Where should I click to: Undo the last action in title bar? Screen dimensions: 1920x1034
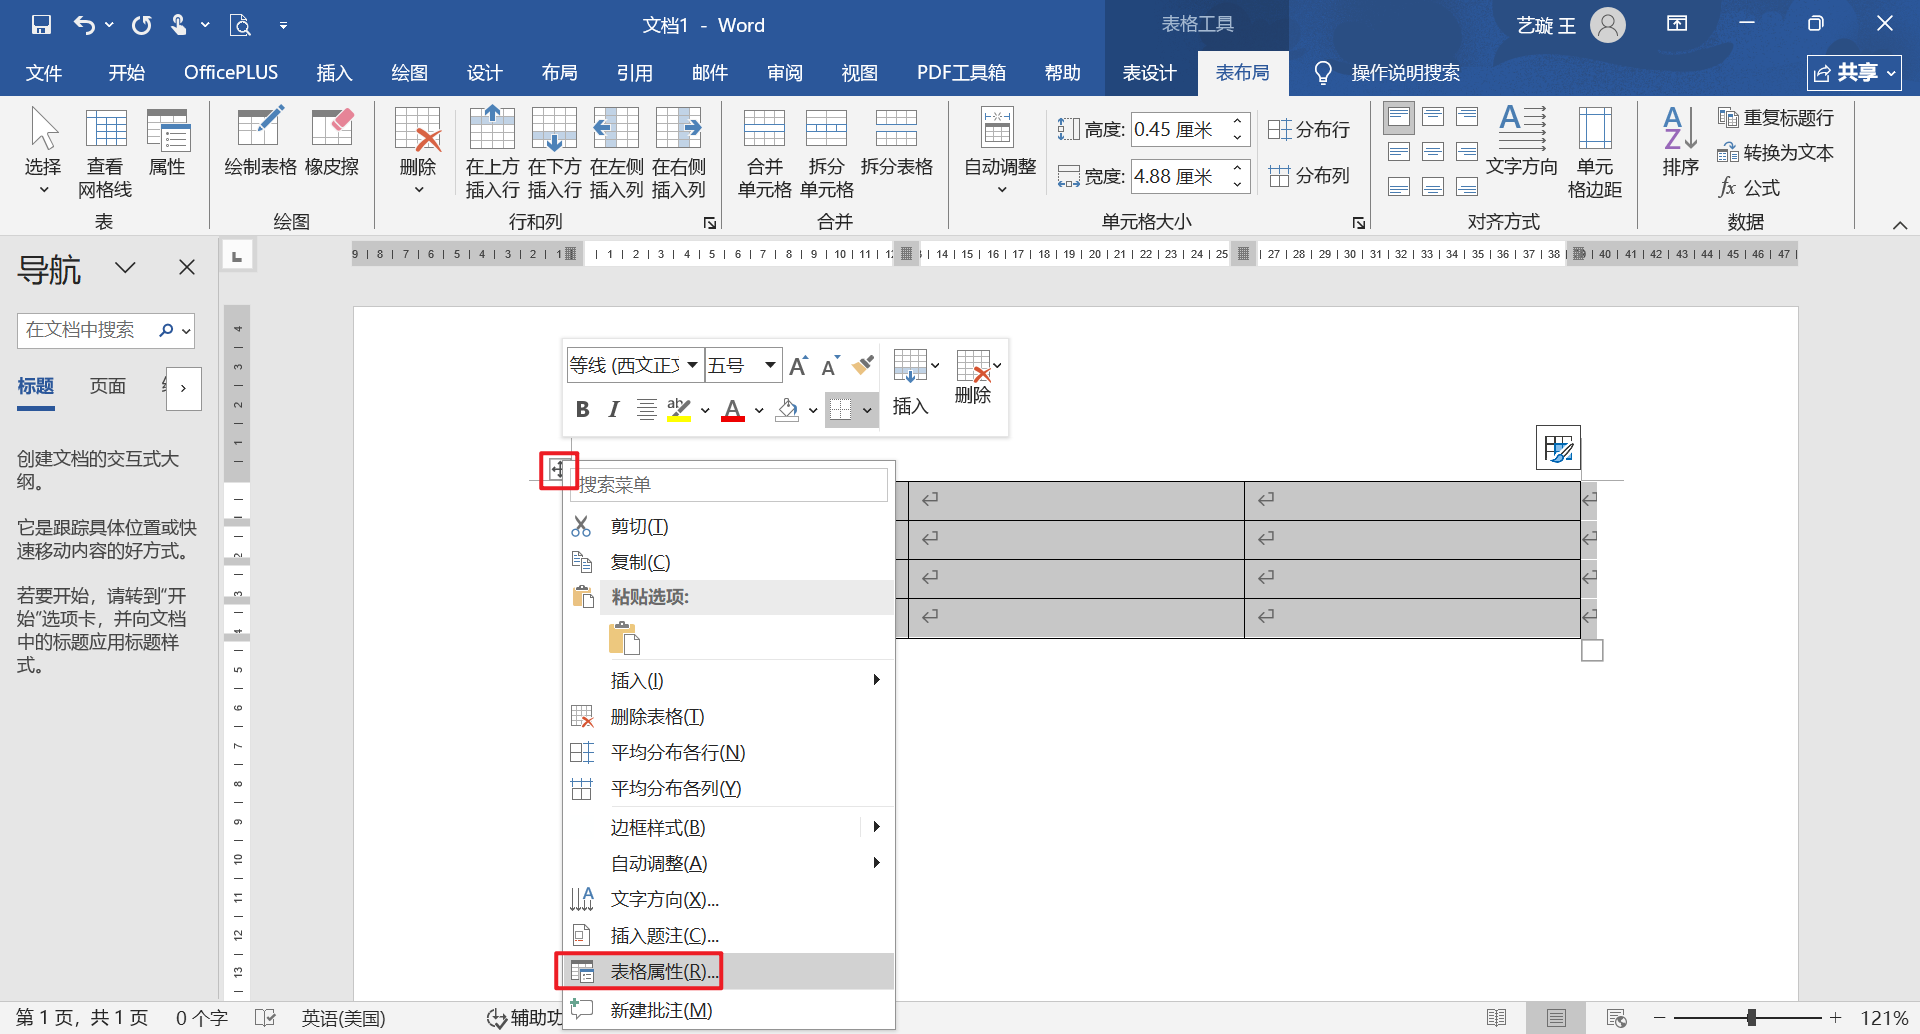click(x=85, y=25)
